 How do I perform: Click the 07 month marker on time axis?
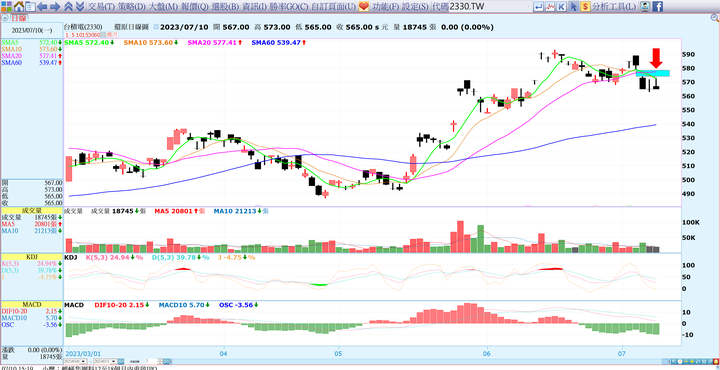tap(622, 353)
